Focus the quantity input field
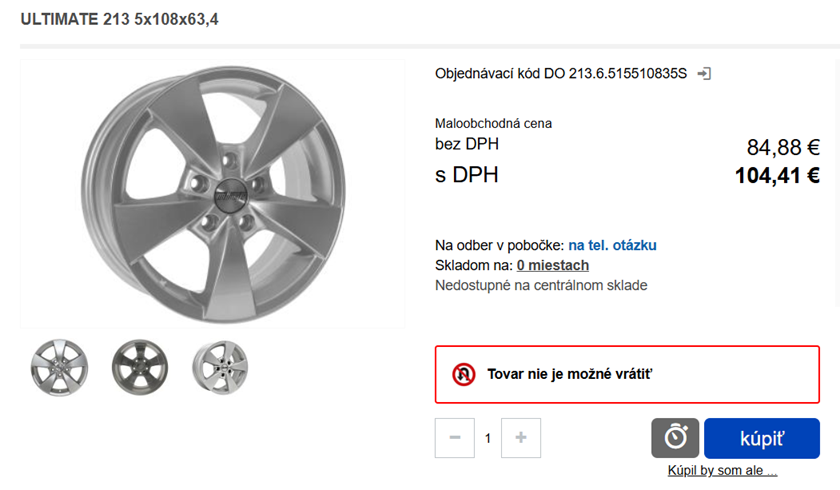Viewport: 840px width, 490px height. 488,438
